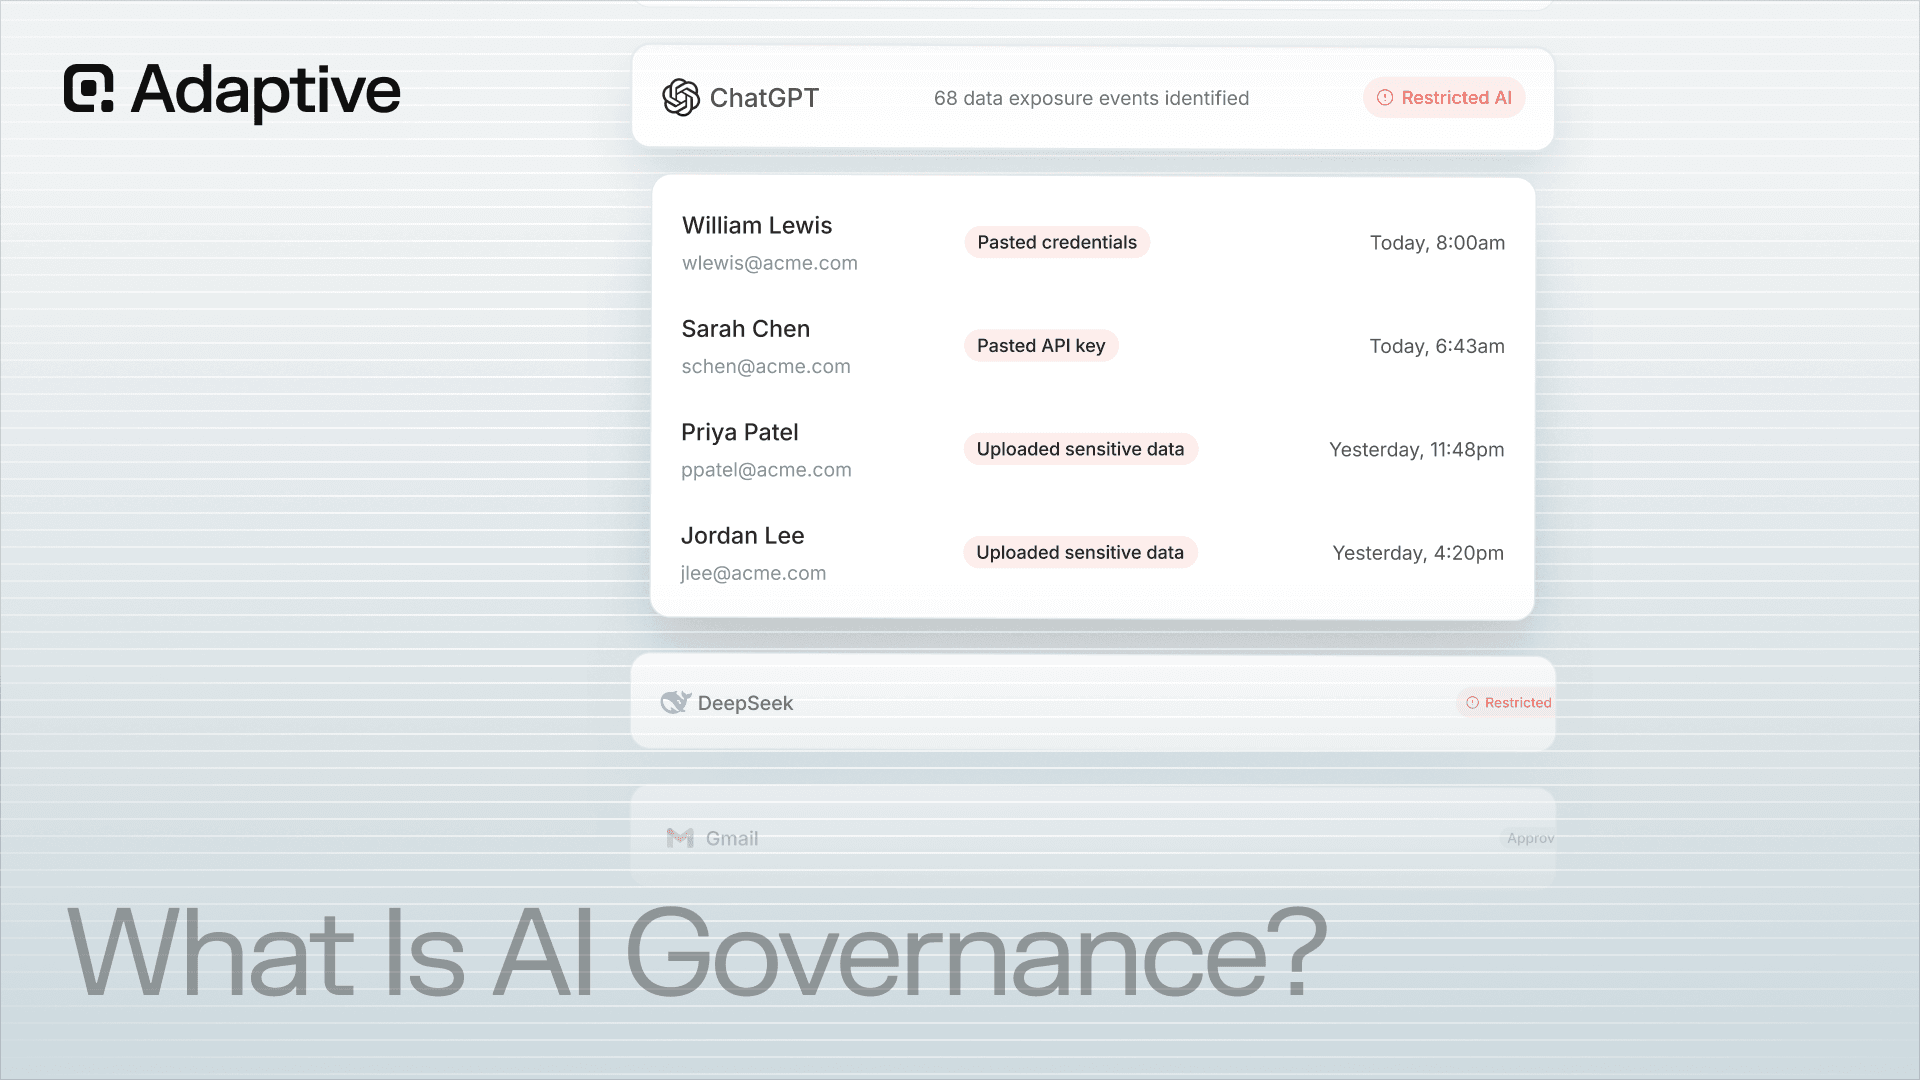Click the Restricted AI badge on ChatGPT
This screenshot has width=1920, height=1080.
(1444, 98)
